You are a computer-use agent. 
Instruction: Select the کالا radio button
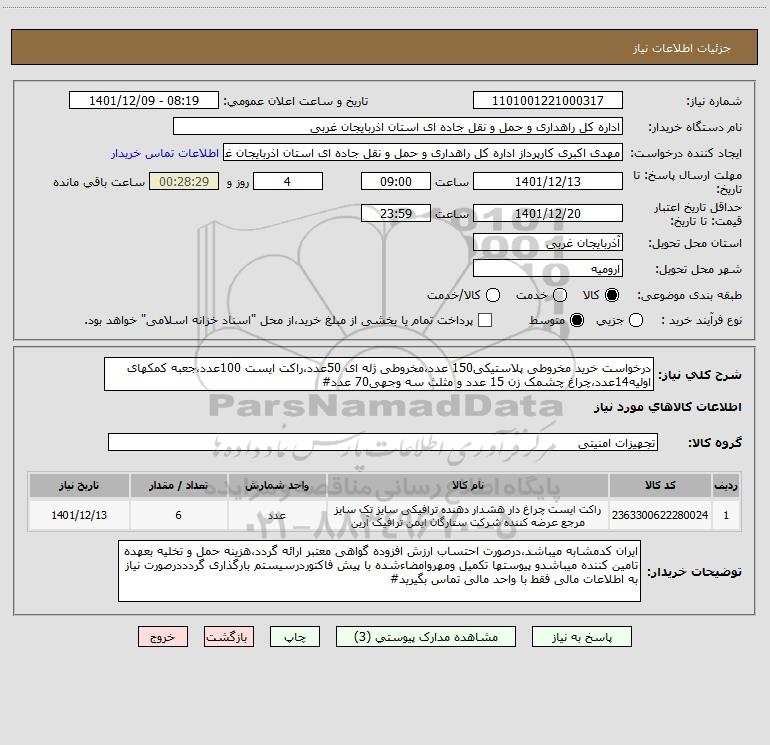point(612,295)
